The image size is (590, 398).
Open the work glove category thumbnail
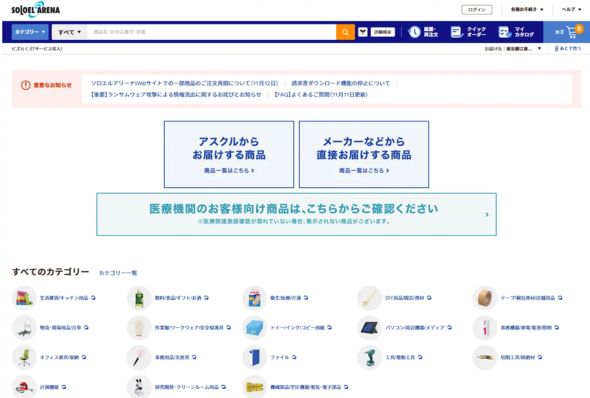139,327
